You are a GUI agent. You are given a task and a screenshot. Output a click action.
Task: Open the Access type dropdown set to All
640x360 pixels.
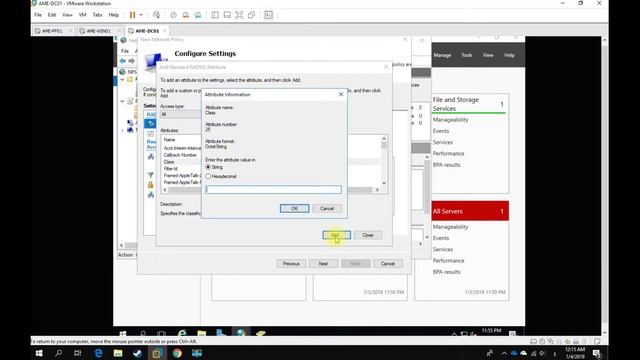coord(181,114)
